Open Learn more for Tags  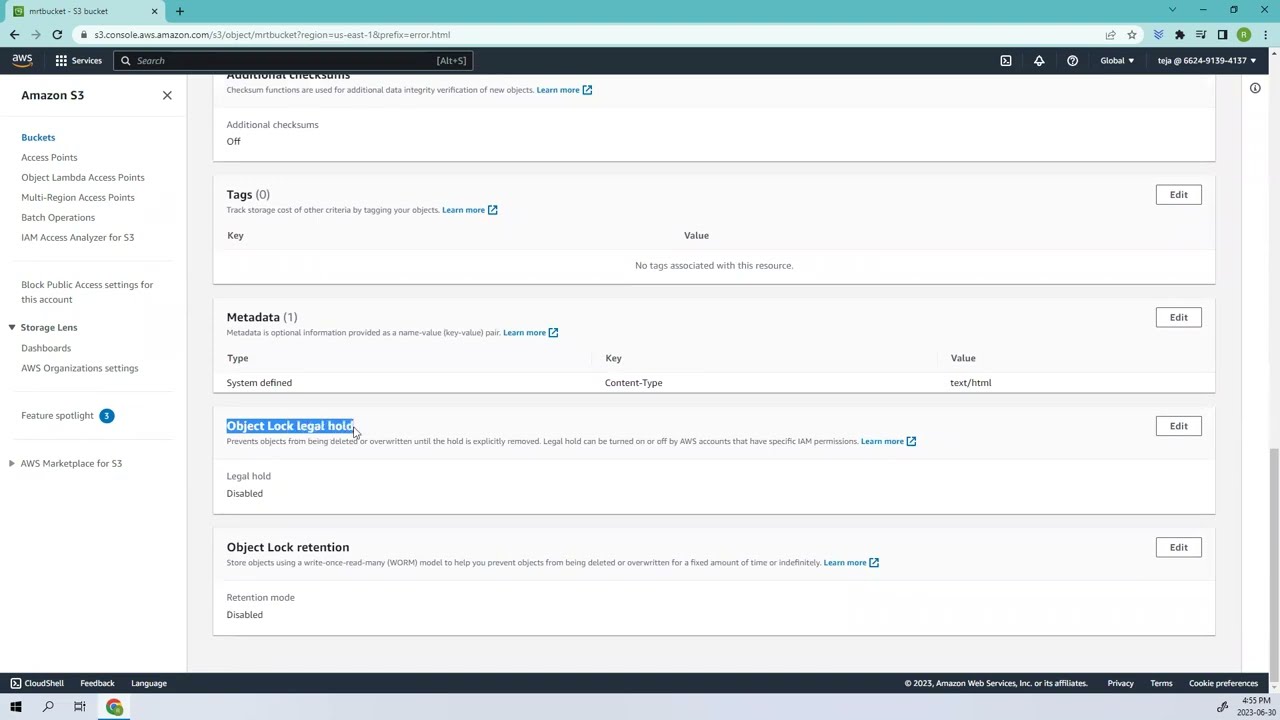click(x=470, y=210)
